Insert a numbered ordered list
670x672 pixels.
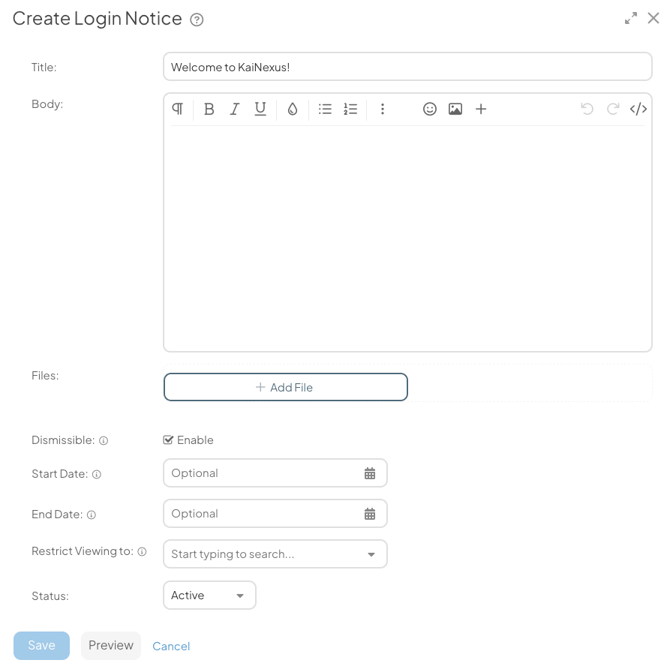click(350, 109)
